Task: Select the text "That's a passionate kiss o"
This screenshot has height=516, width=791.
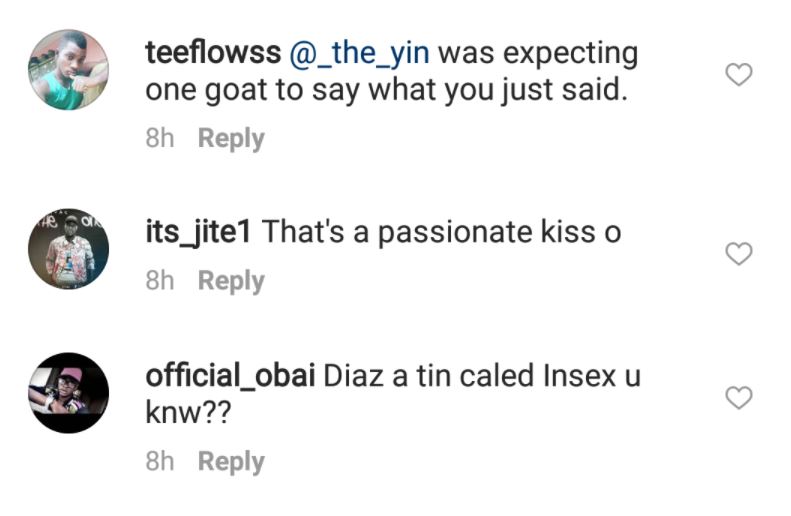Action: pyautogui.click(x=442, y=232)
